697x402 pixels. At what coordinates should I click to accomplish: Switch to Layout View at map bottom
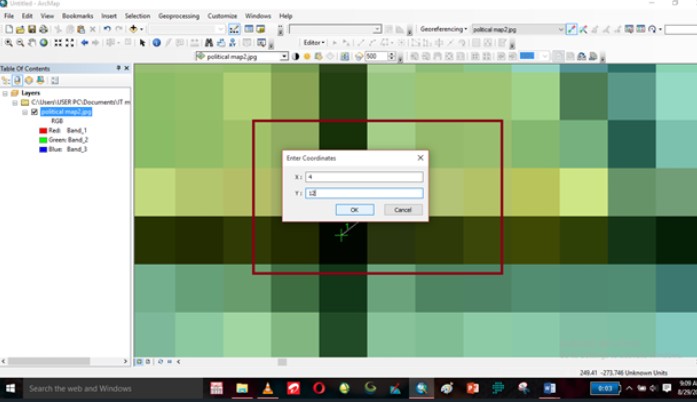[x=148, y=362]
